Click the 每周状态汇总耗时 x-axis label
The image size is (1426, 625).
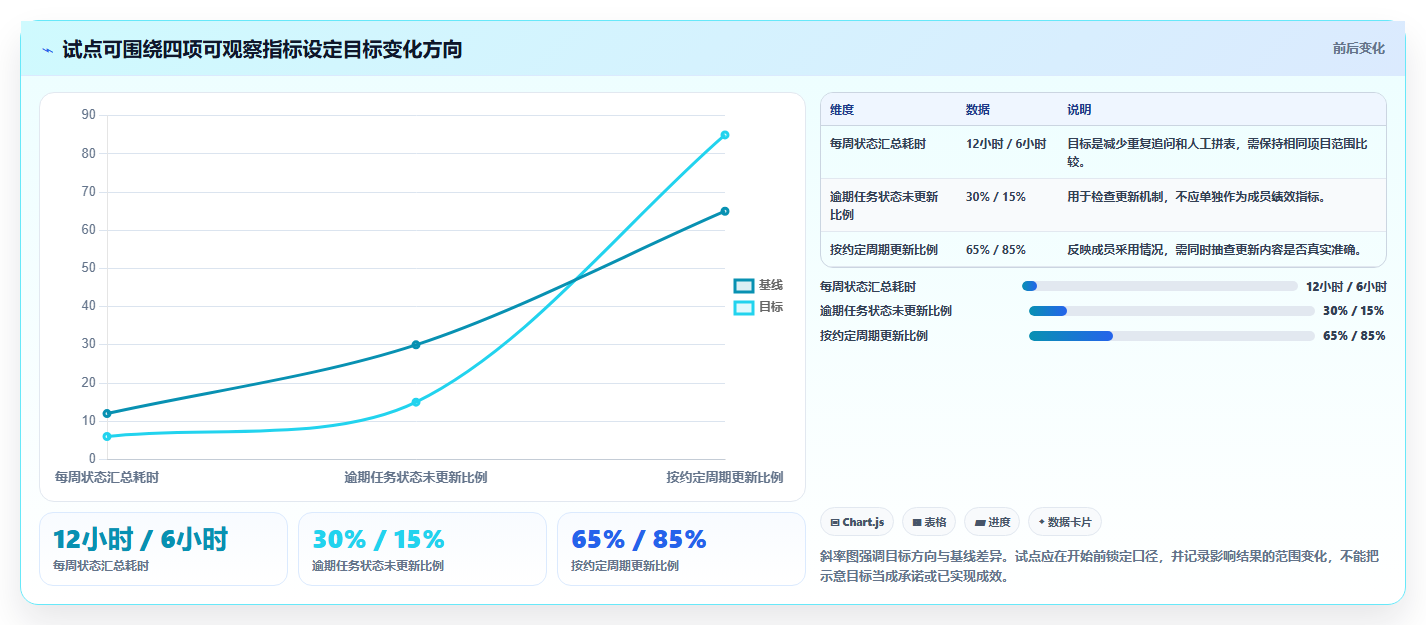point(106,477)
